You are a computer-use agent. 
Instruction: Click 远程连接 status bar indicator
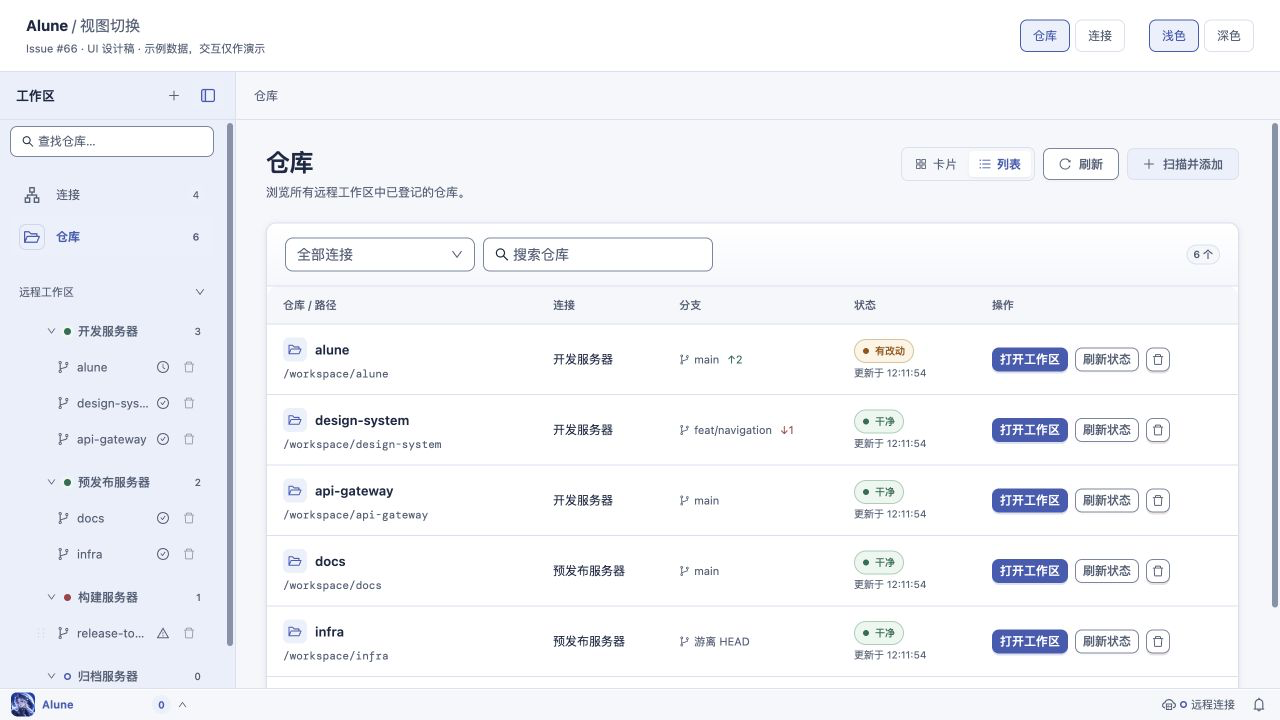[x=1198, y=705]
